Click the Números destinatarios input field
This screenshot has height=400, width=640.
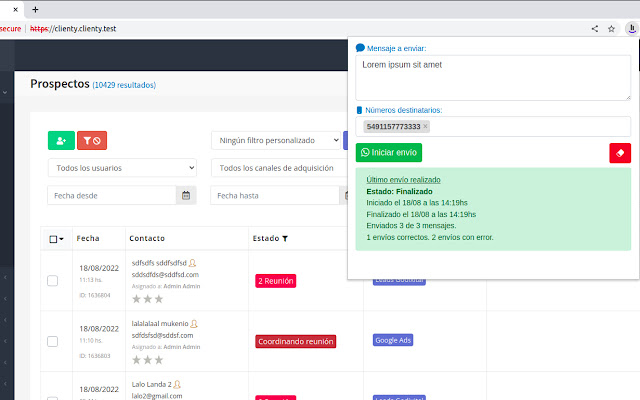[493, 127]
